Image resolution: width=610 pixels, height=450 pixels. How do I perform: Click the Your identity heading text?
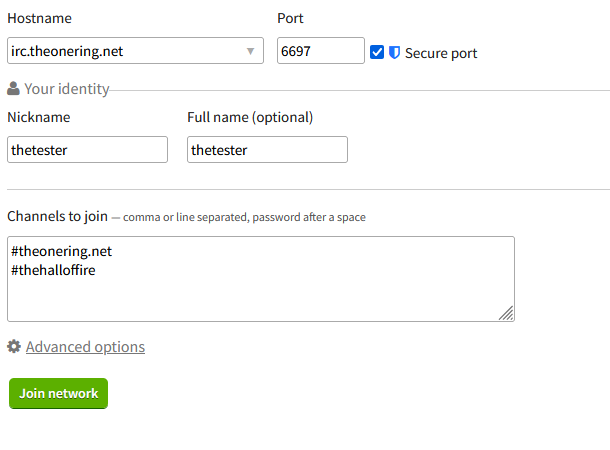point(67,89)
